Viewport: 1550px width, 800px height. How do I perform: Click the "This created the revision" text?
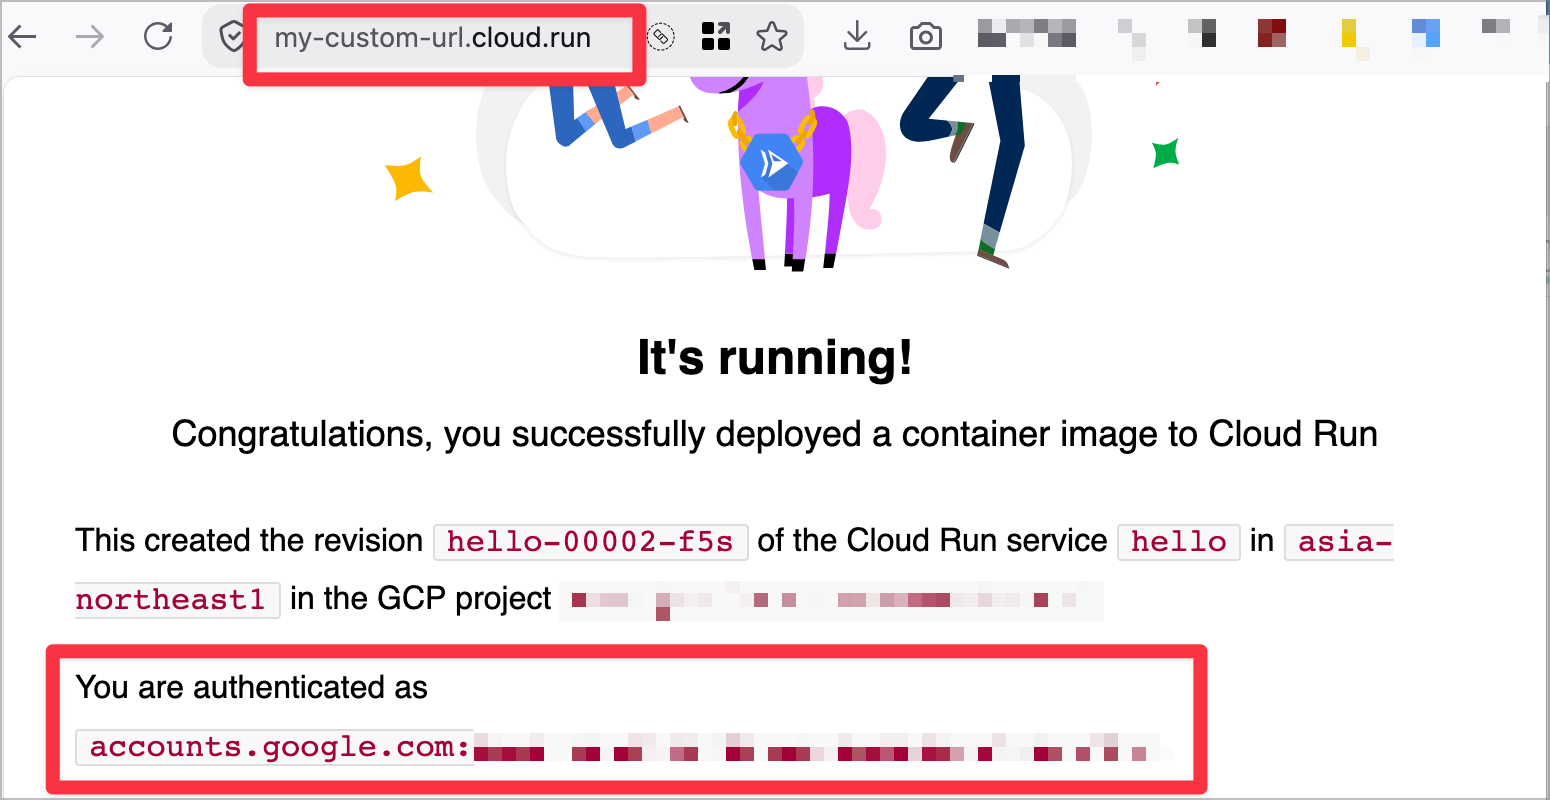[x=249, y=541]
